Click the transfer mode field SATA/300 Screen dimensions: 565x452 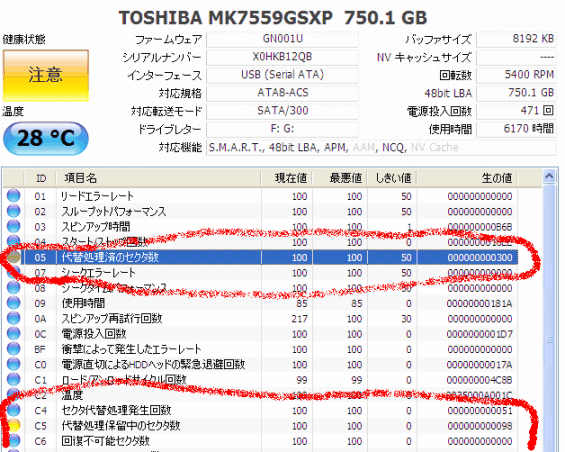[x=282, y=111]
